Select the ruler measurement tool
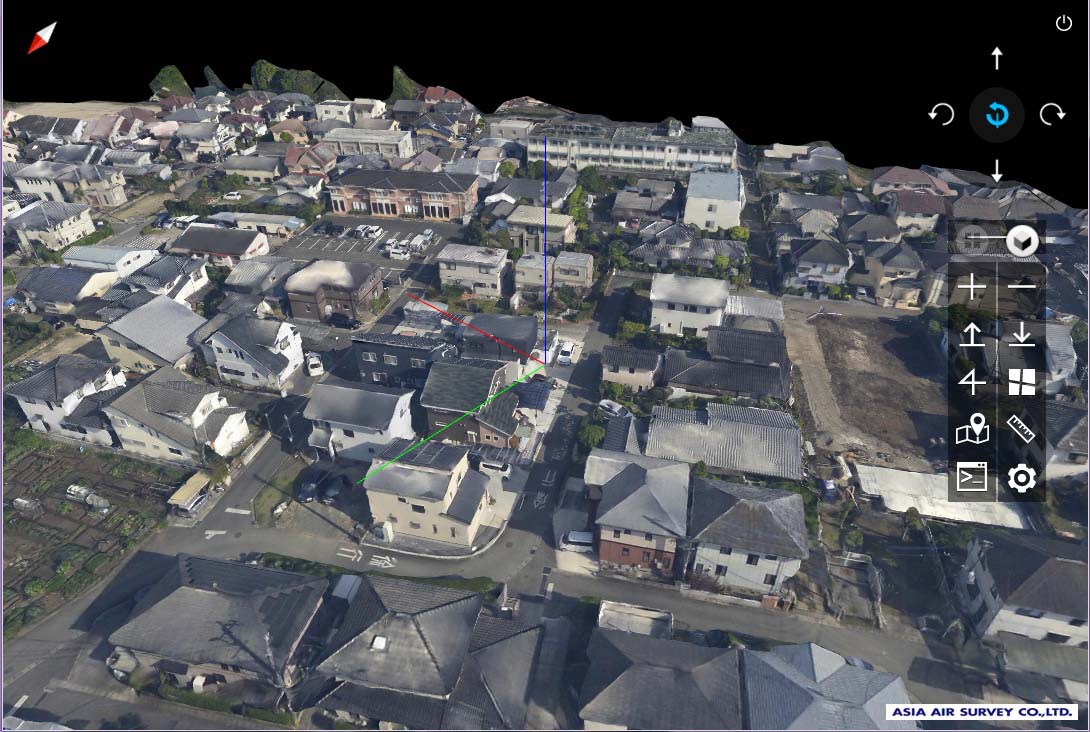Viewport: 1090px width, 732px height. pyautogui.click(x=1021, y=429)
